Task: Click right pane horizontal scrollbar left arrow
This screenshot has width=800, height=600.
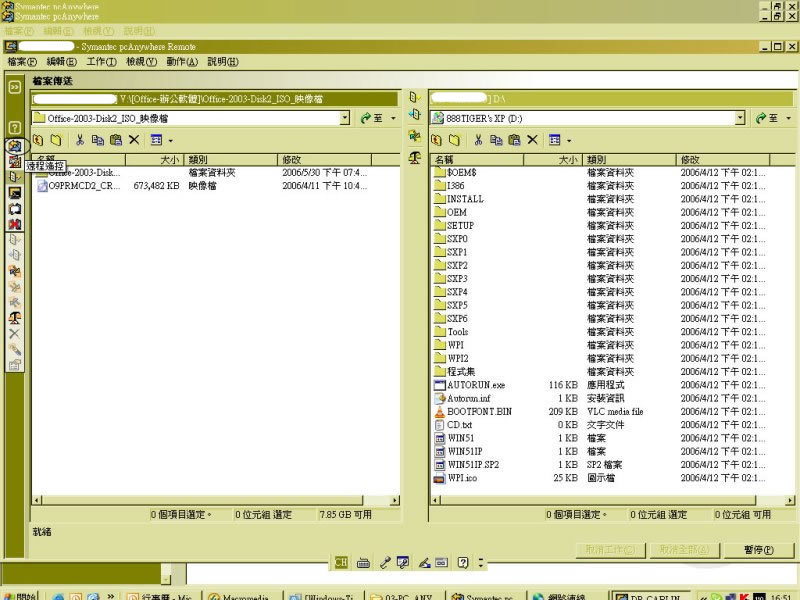Action: tap(436, 501)
